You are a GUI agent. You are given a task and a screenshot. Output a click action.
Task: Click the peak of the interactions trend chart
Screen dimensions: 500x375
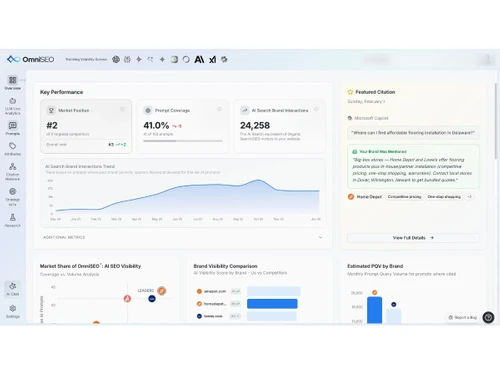pyautogui.click(x=258, y=180)
